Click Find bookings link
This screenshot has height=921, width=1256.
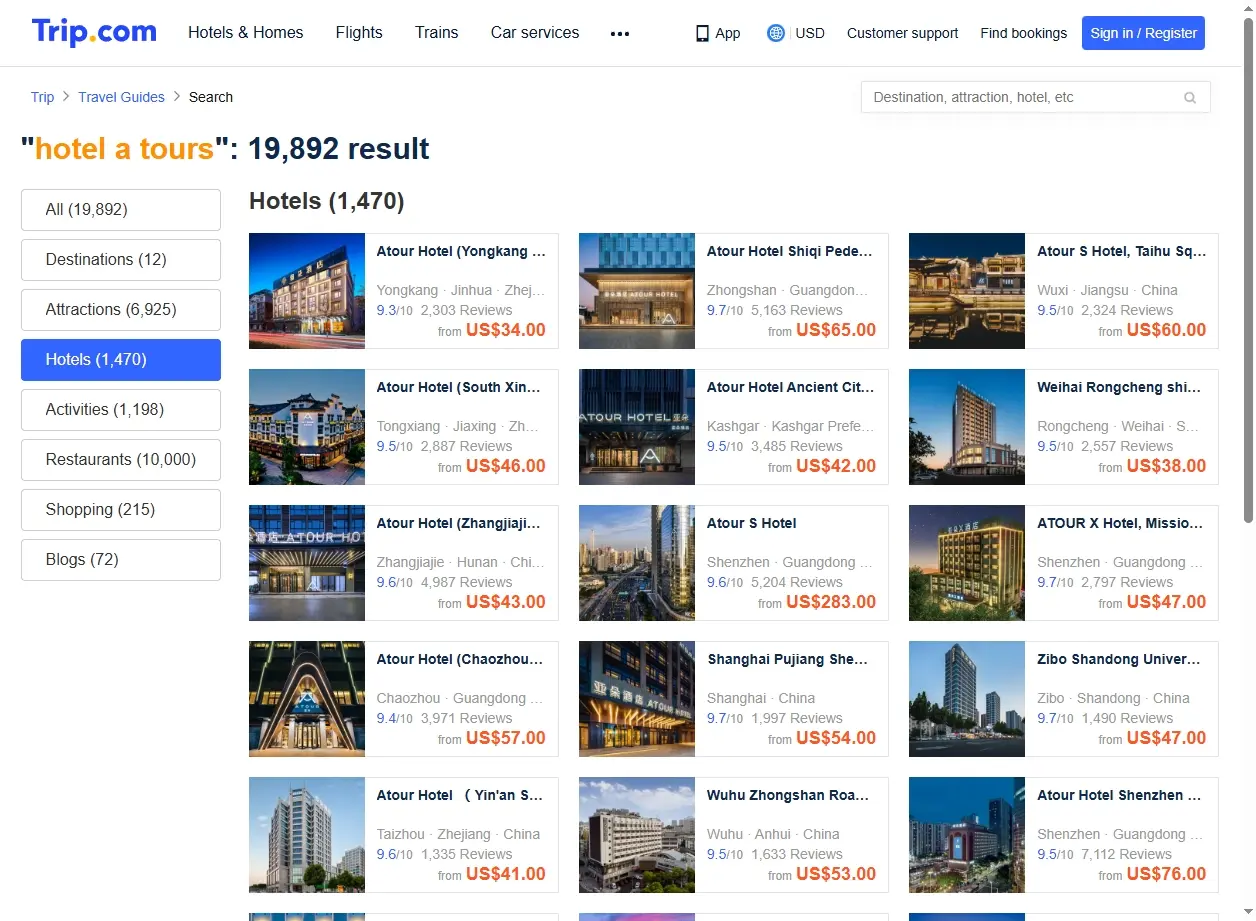point(1024,33)
